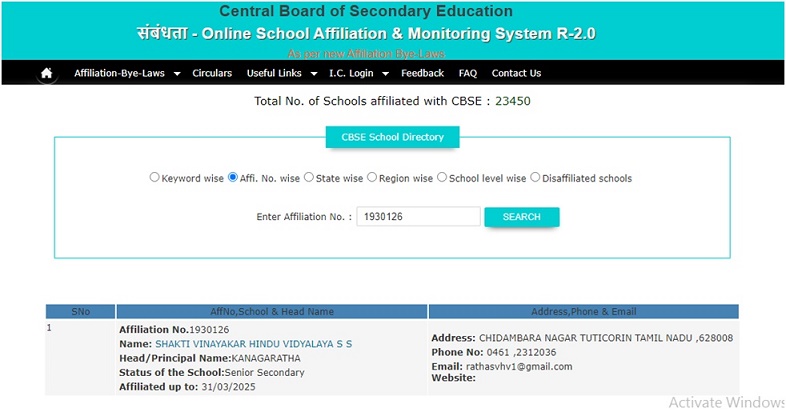Open the Circulars menu item
The image size is (786, 416).
tap(212, 73)
